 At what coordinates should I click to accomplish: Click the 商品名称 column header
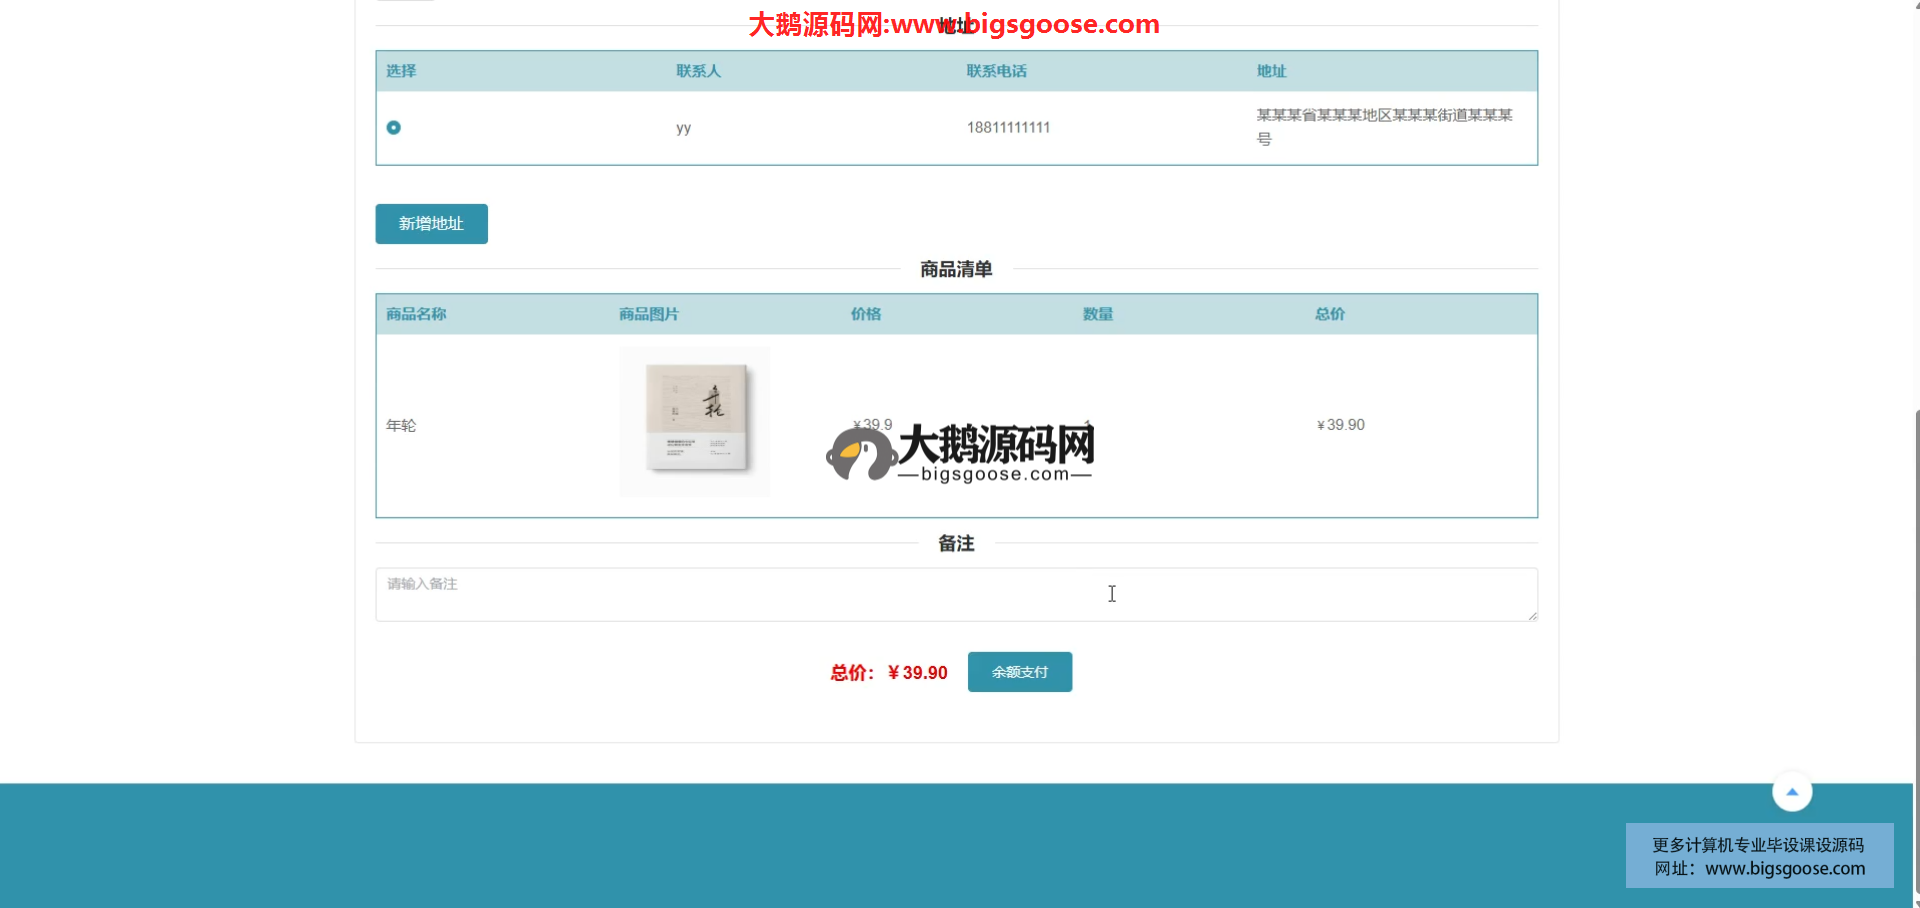[x=416, y=314]
